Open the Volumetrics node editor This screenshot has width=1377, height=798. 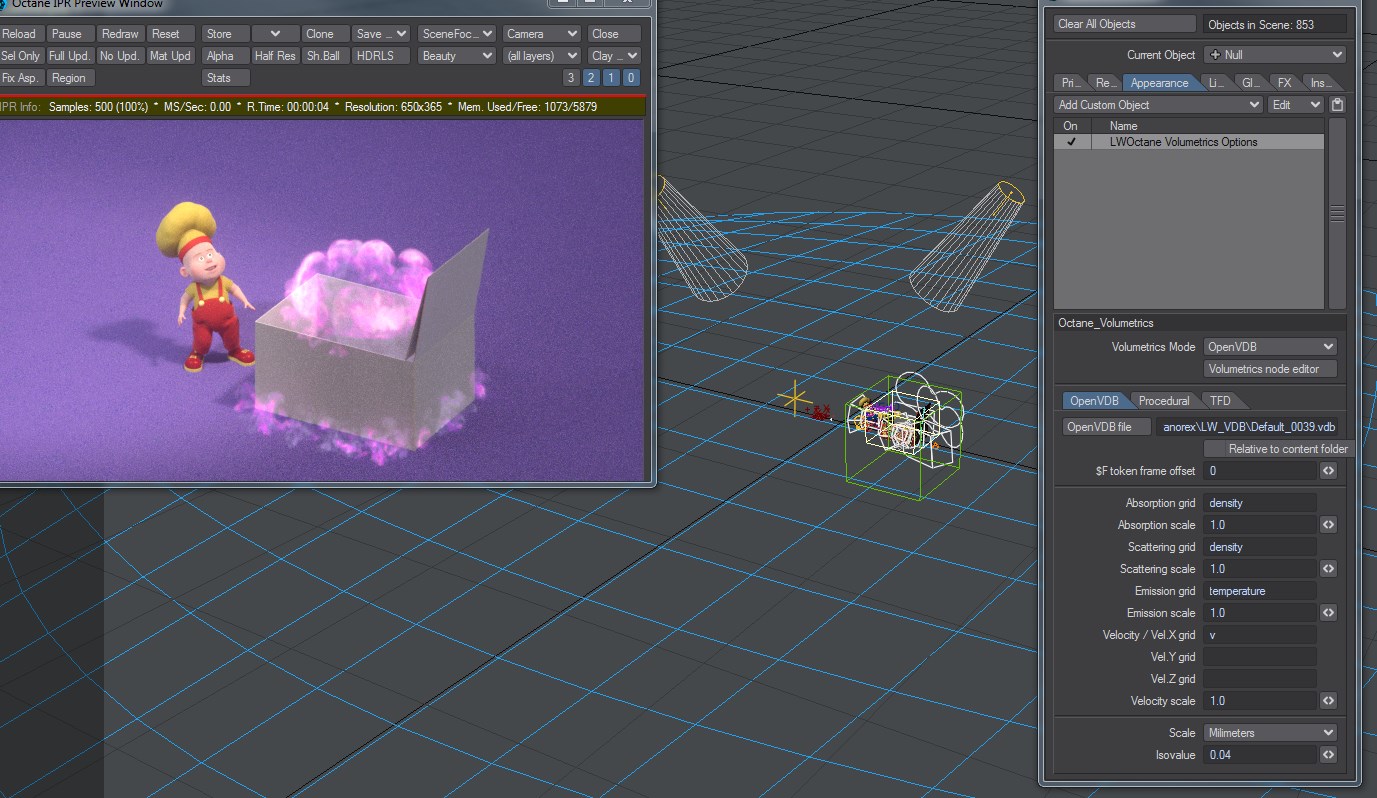coord(1270,369)
